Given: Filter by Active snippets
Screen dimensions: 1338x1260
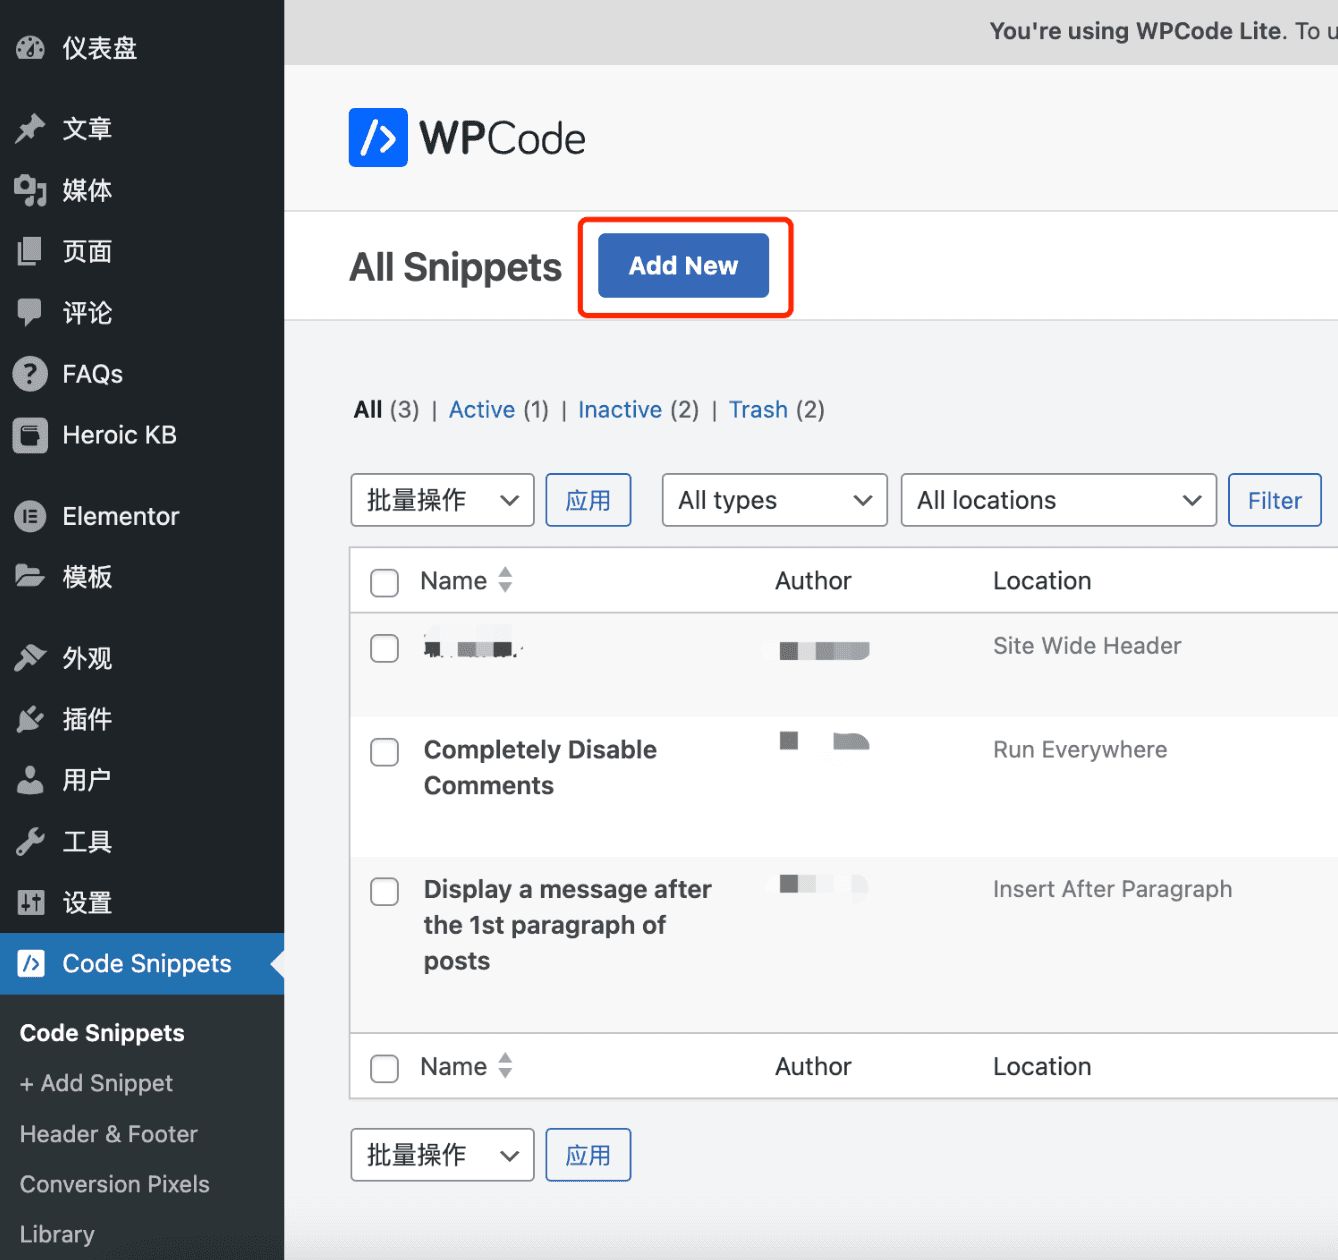Looking at the screenshot, I should [x=482, y=410].
